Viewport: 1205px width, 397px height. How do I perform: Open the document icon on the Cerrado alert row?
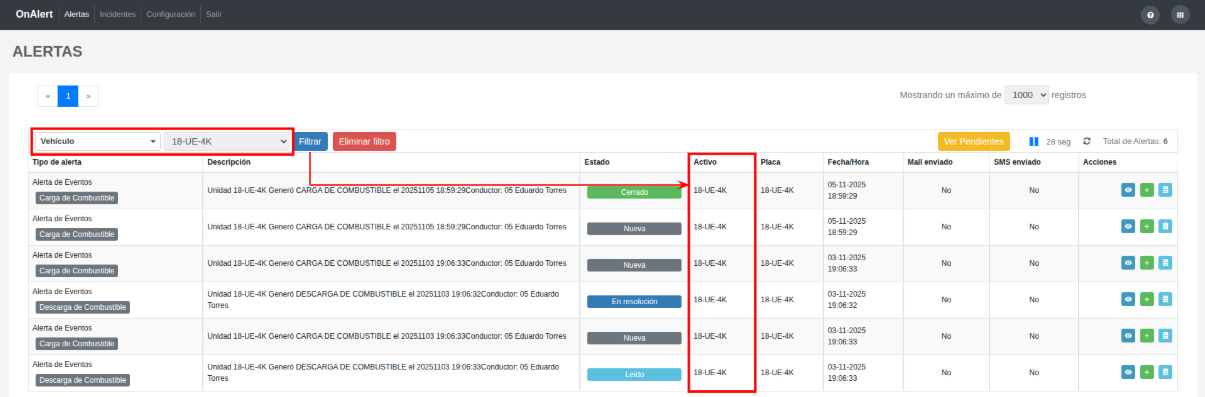click(1165, 190)
